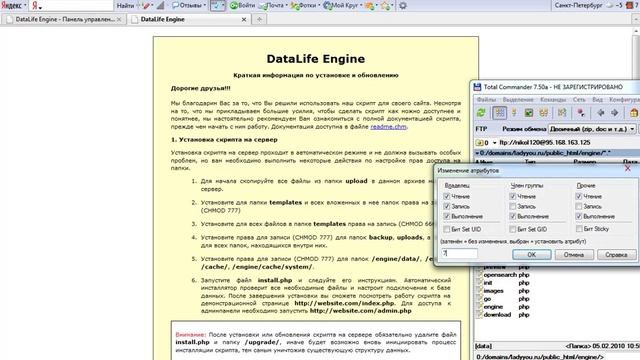
Task: Open the settings gear in Yandex toolbar
Action: pyautogui.click(x=403, y=6)
